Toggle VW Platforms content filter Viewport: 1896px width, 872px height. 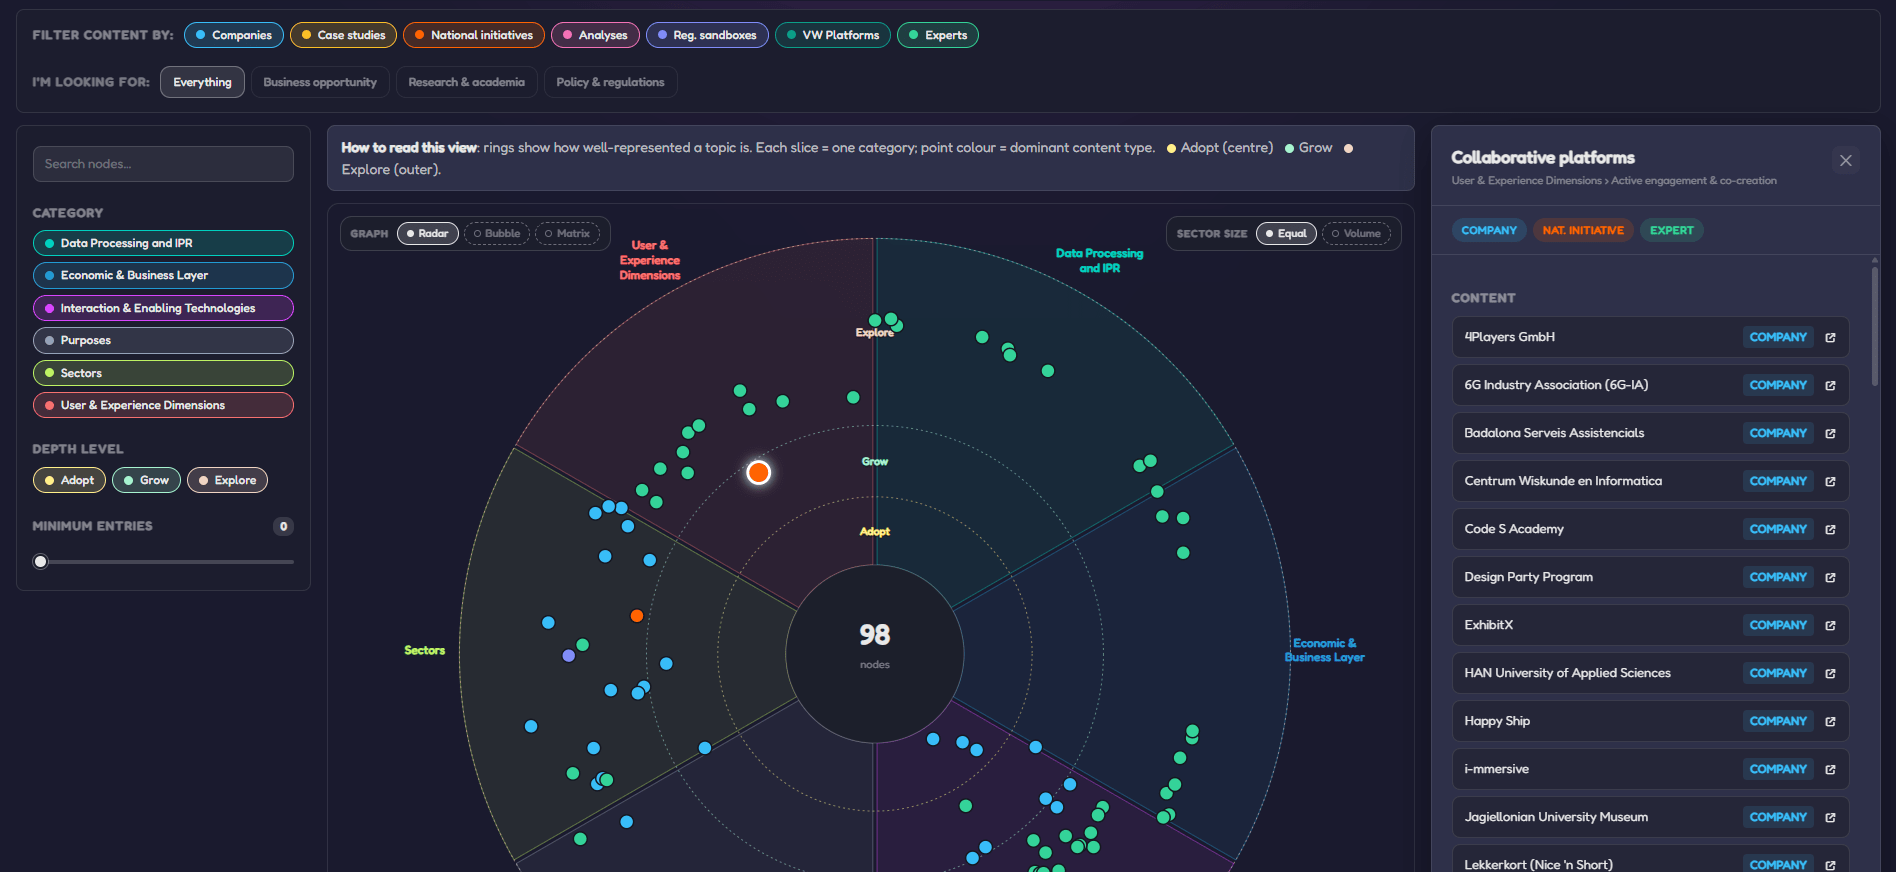click(x=833, y=35)
